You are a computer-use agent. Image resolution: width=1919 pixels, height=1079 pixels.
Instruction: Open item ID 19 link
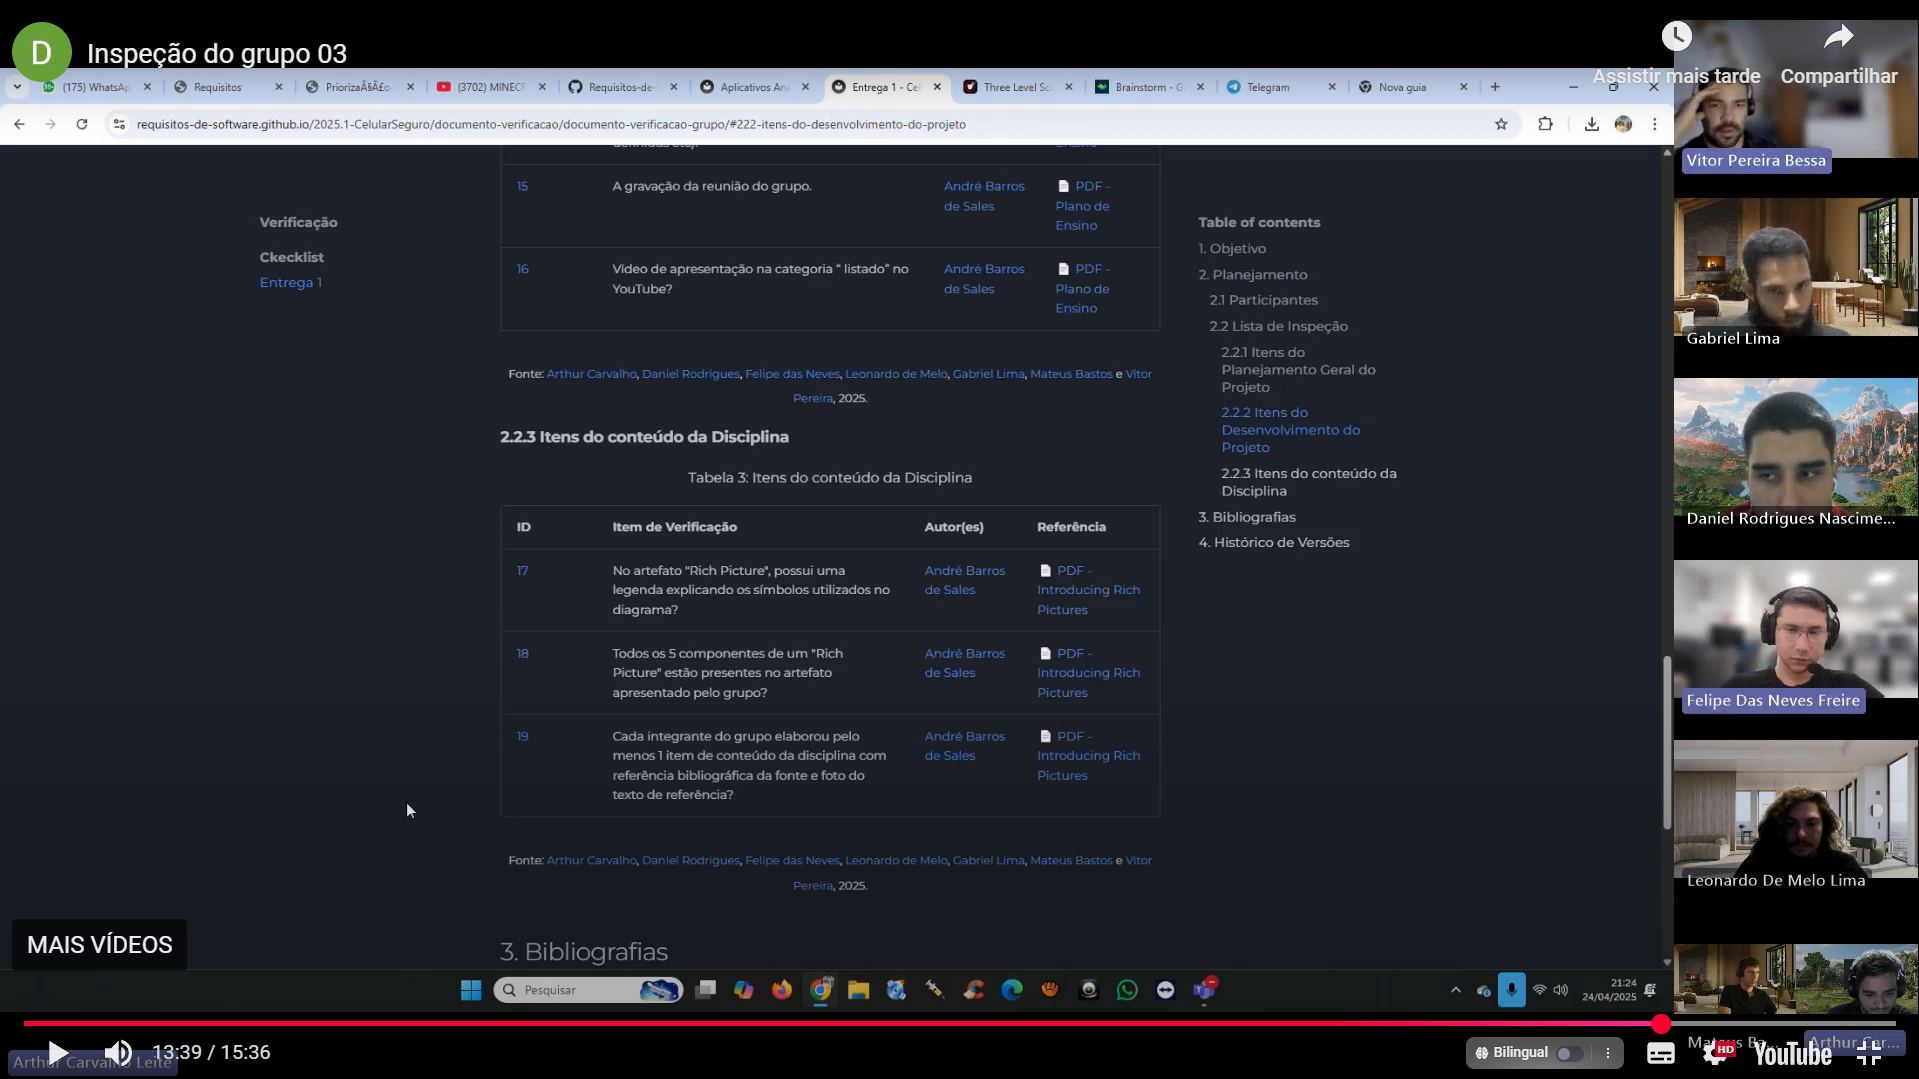tap(522, 736)
